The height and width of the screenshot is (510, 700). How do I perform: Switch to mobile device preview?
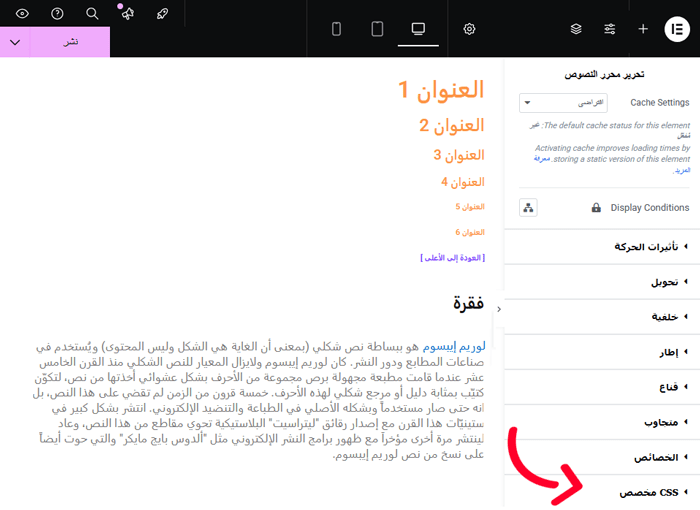pos(337,29)
